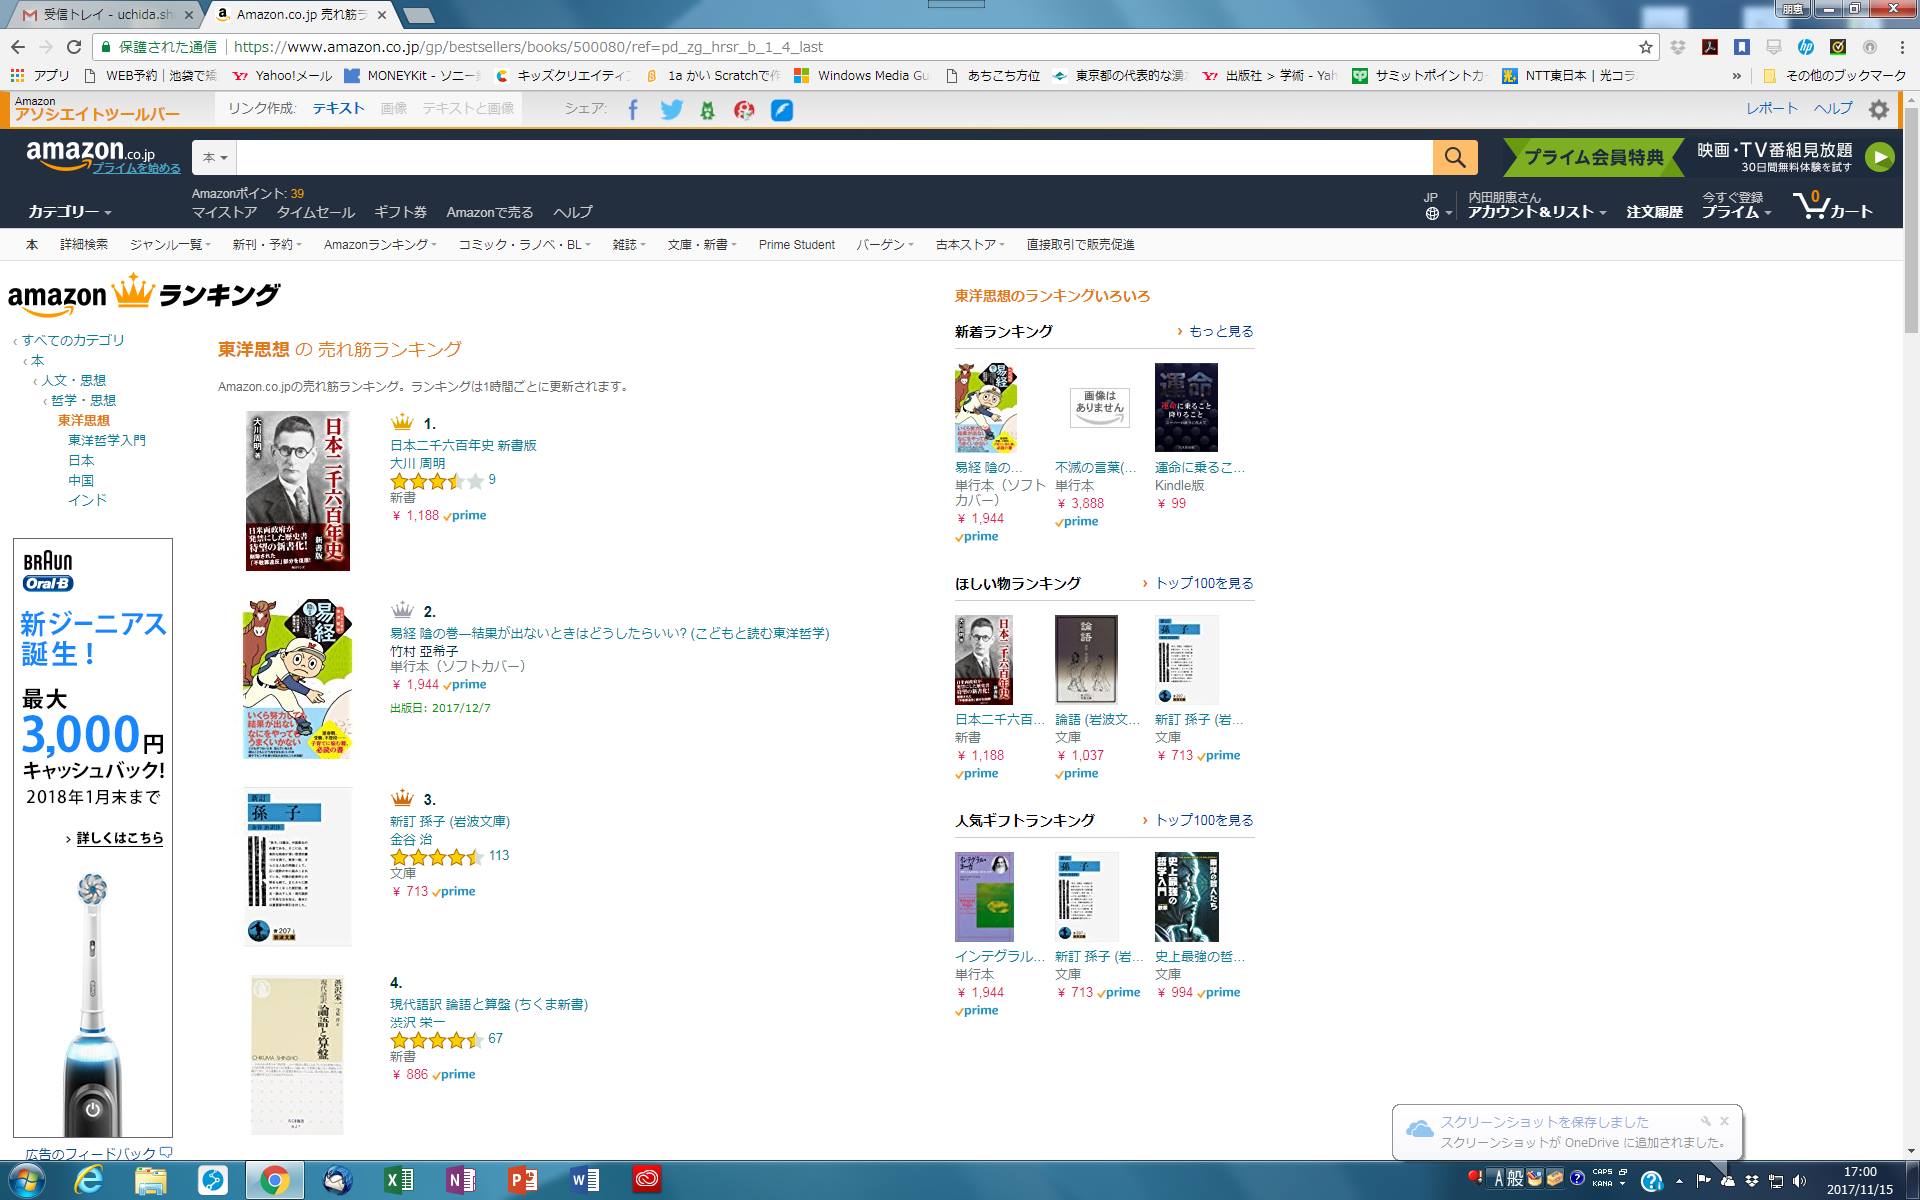
Task: Click the orange search magnifier button
Action: 1455,157
